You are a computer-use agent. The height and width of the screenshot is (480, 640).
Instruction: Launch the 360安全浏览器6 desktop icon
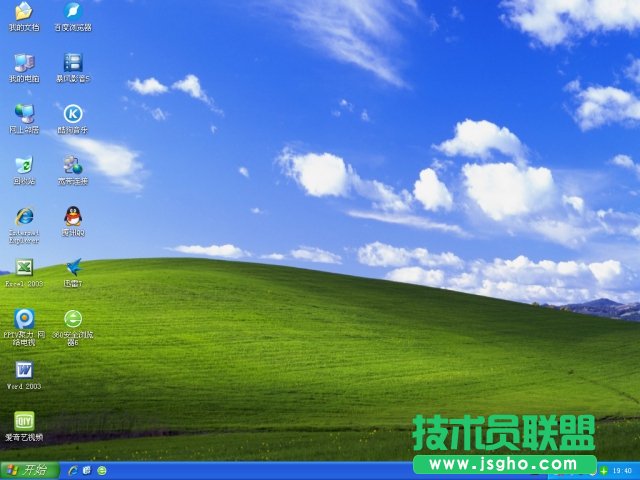pos(72,319)
